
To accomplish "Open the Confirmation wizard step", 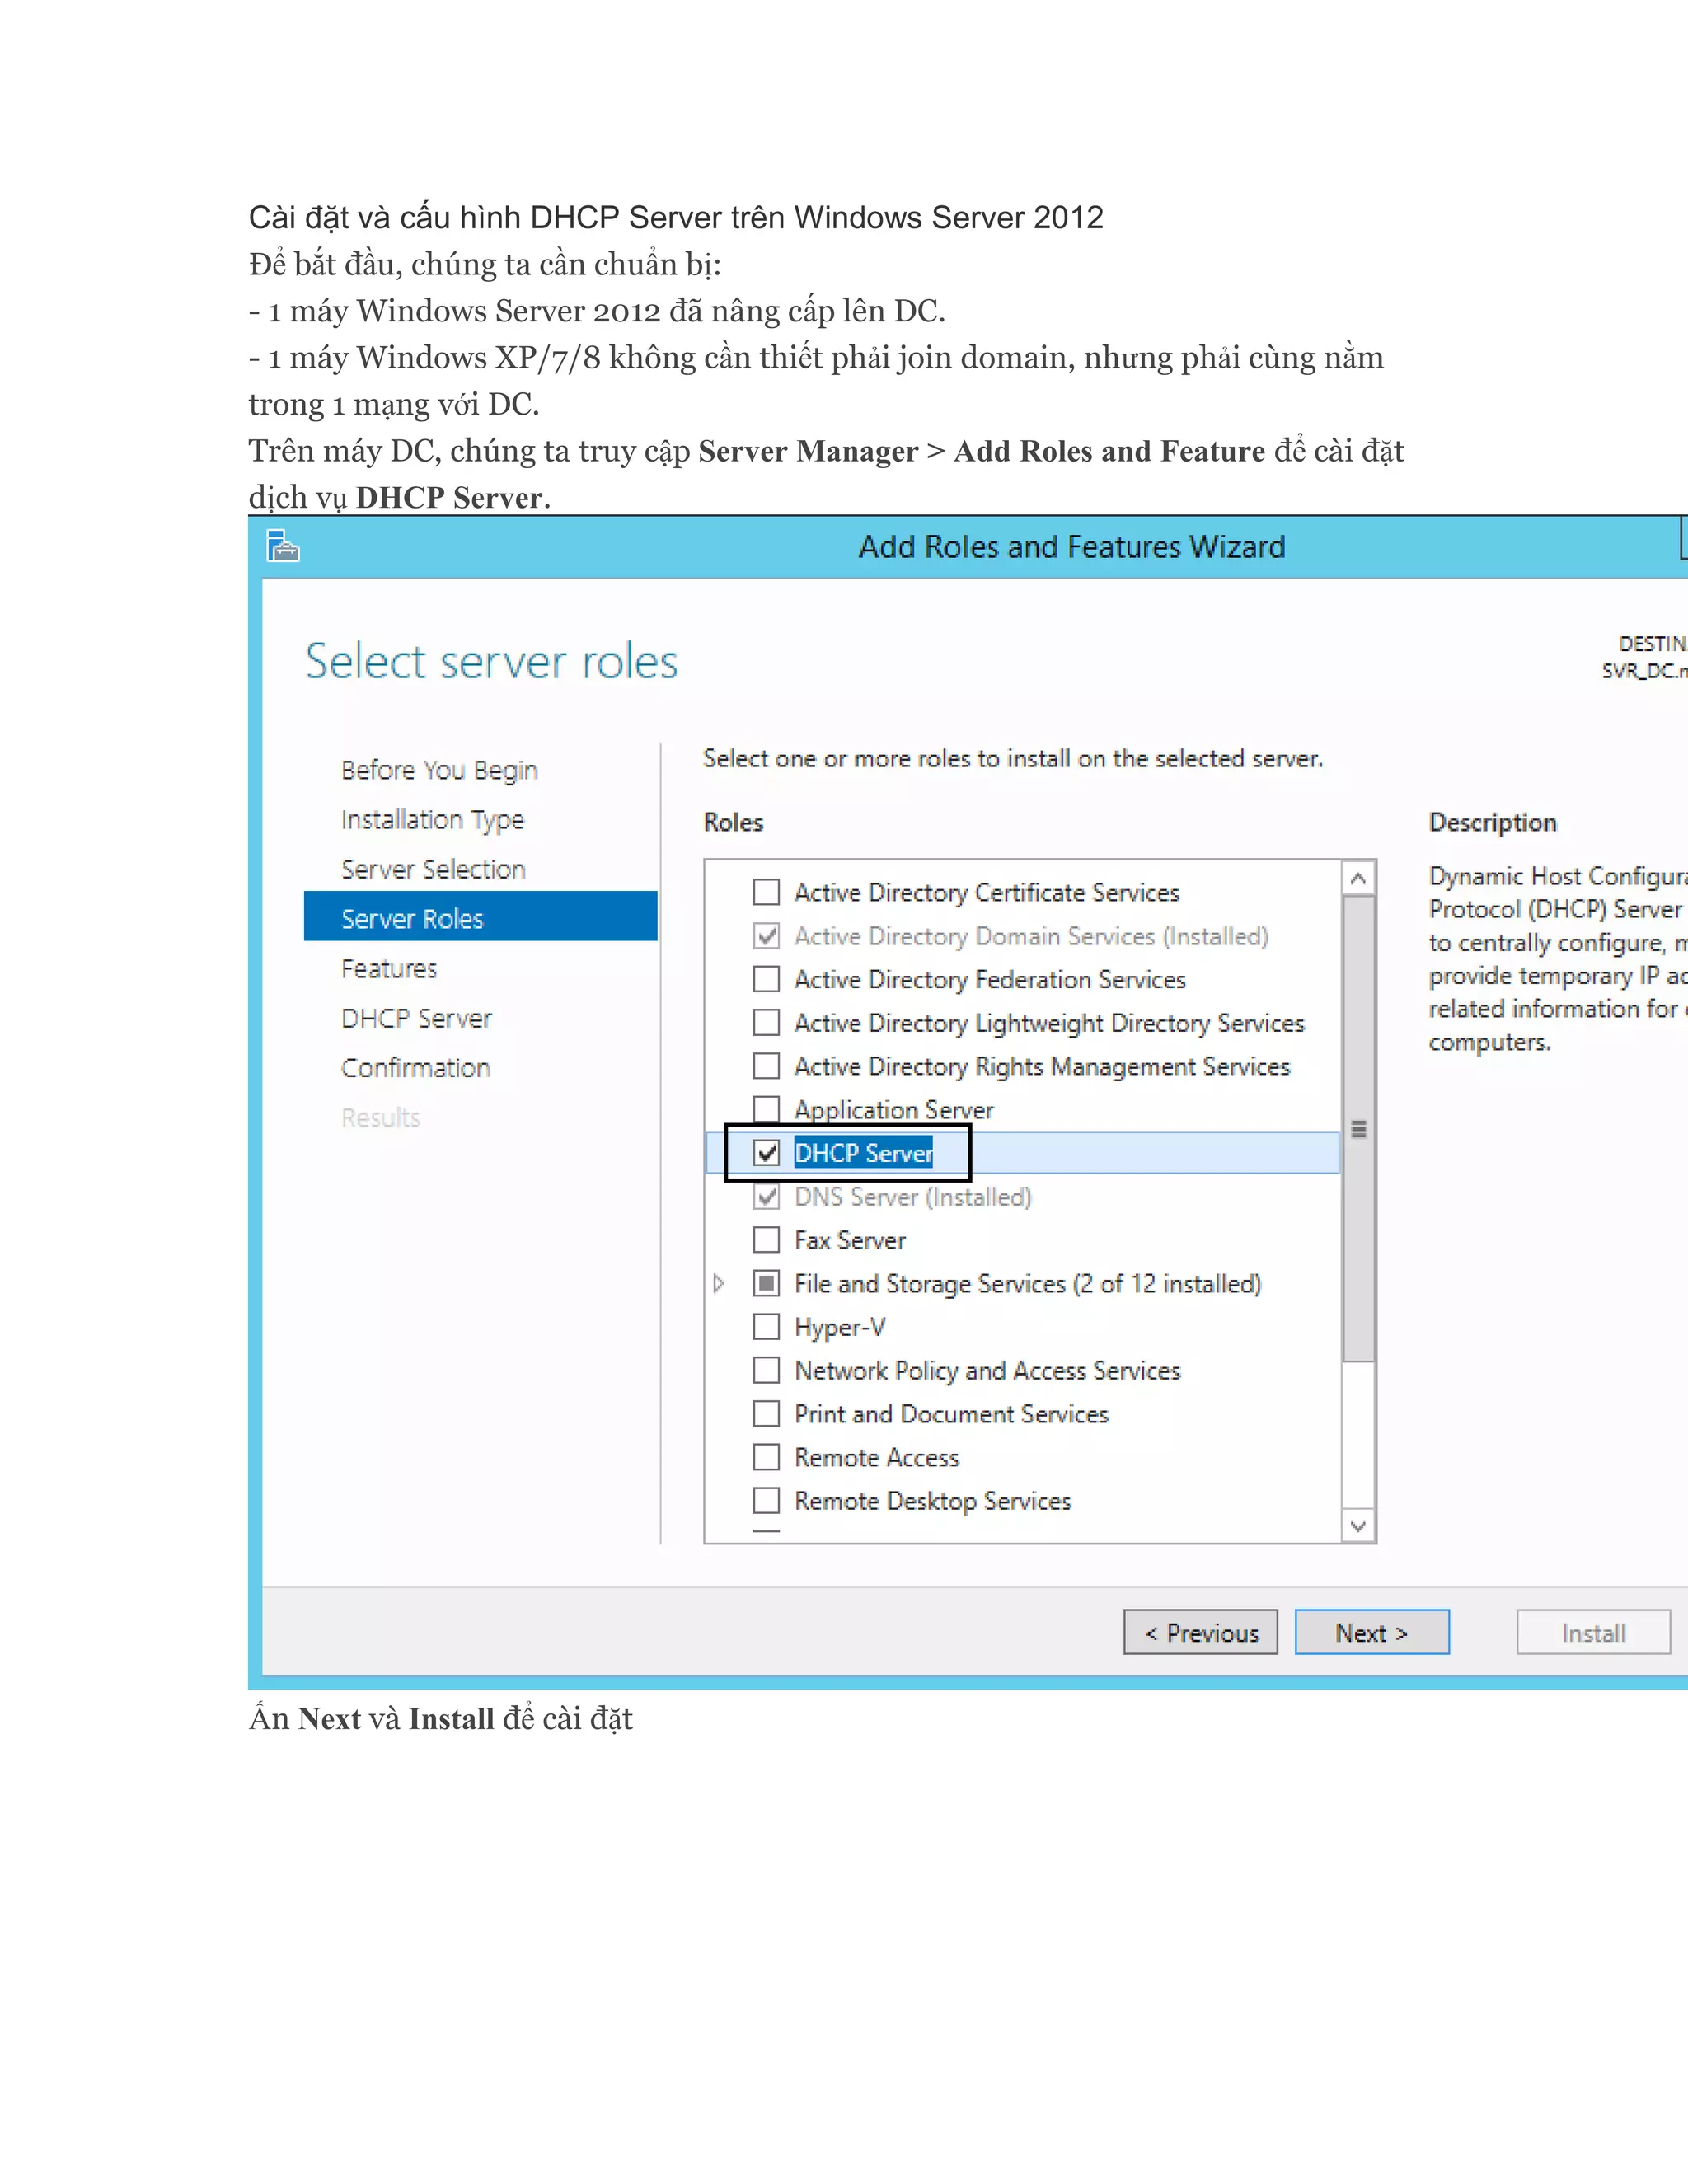I will [415, 1068].
